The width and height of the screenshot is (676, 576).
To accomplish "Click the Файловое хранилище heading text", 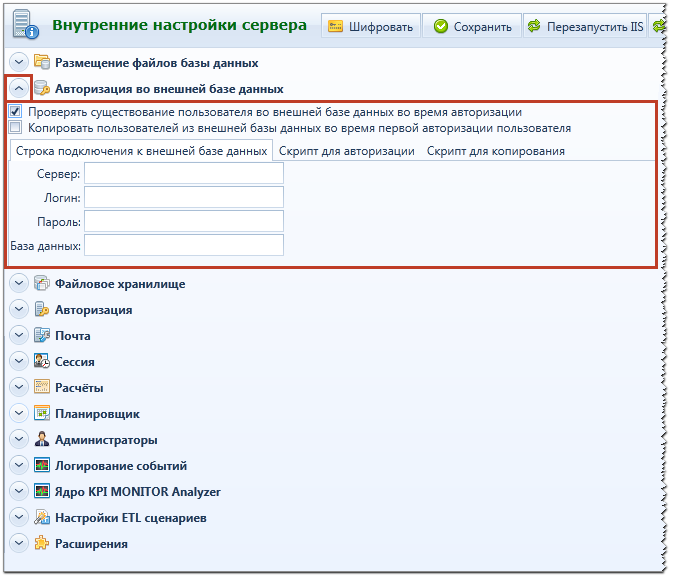I will 120,284.
